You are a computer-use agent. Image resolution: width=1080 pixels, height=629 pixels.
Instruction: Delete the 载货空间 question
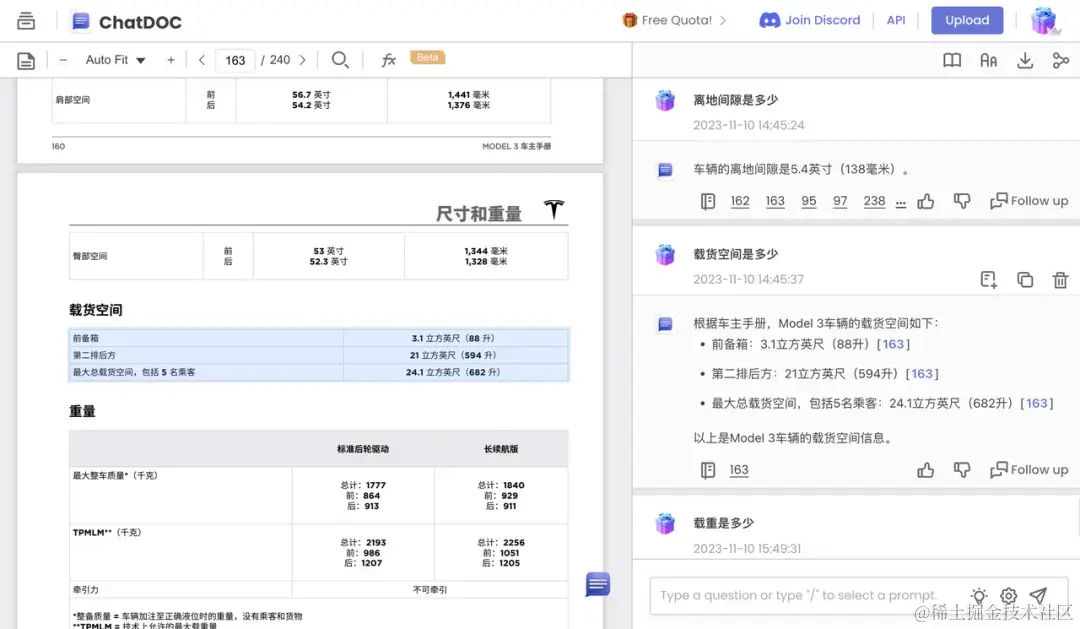click(x=1060, y=280)
